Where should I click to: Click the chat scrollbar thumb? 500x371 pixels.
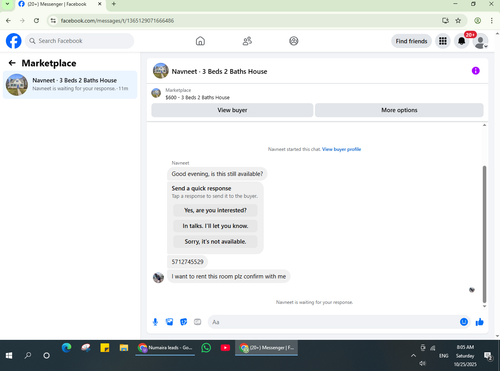tap(484, 234)
